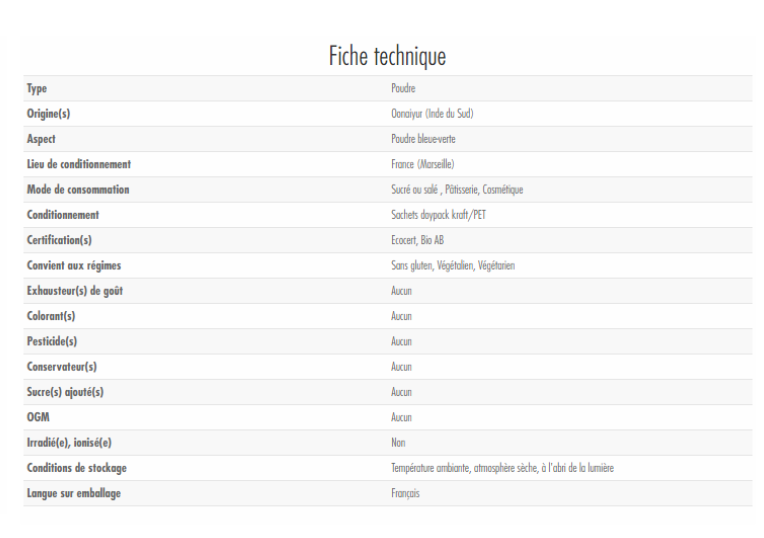Click 'Sans gluten, Végétalien, Végétarien' value
Screen dimensions: 764x538
(453, 266)
